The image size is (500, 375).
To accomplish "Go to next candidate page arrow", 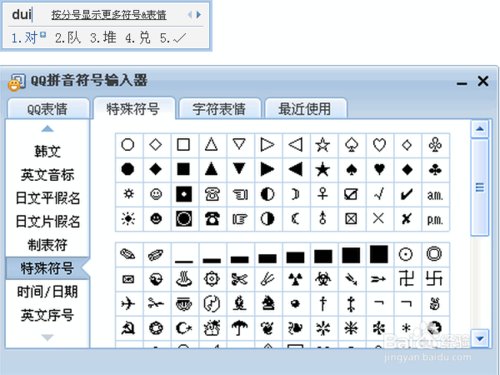I will pos(199,15).
